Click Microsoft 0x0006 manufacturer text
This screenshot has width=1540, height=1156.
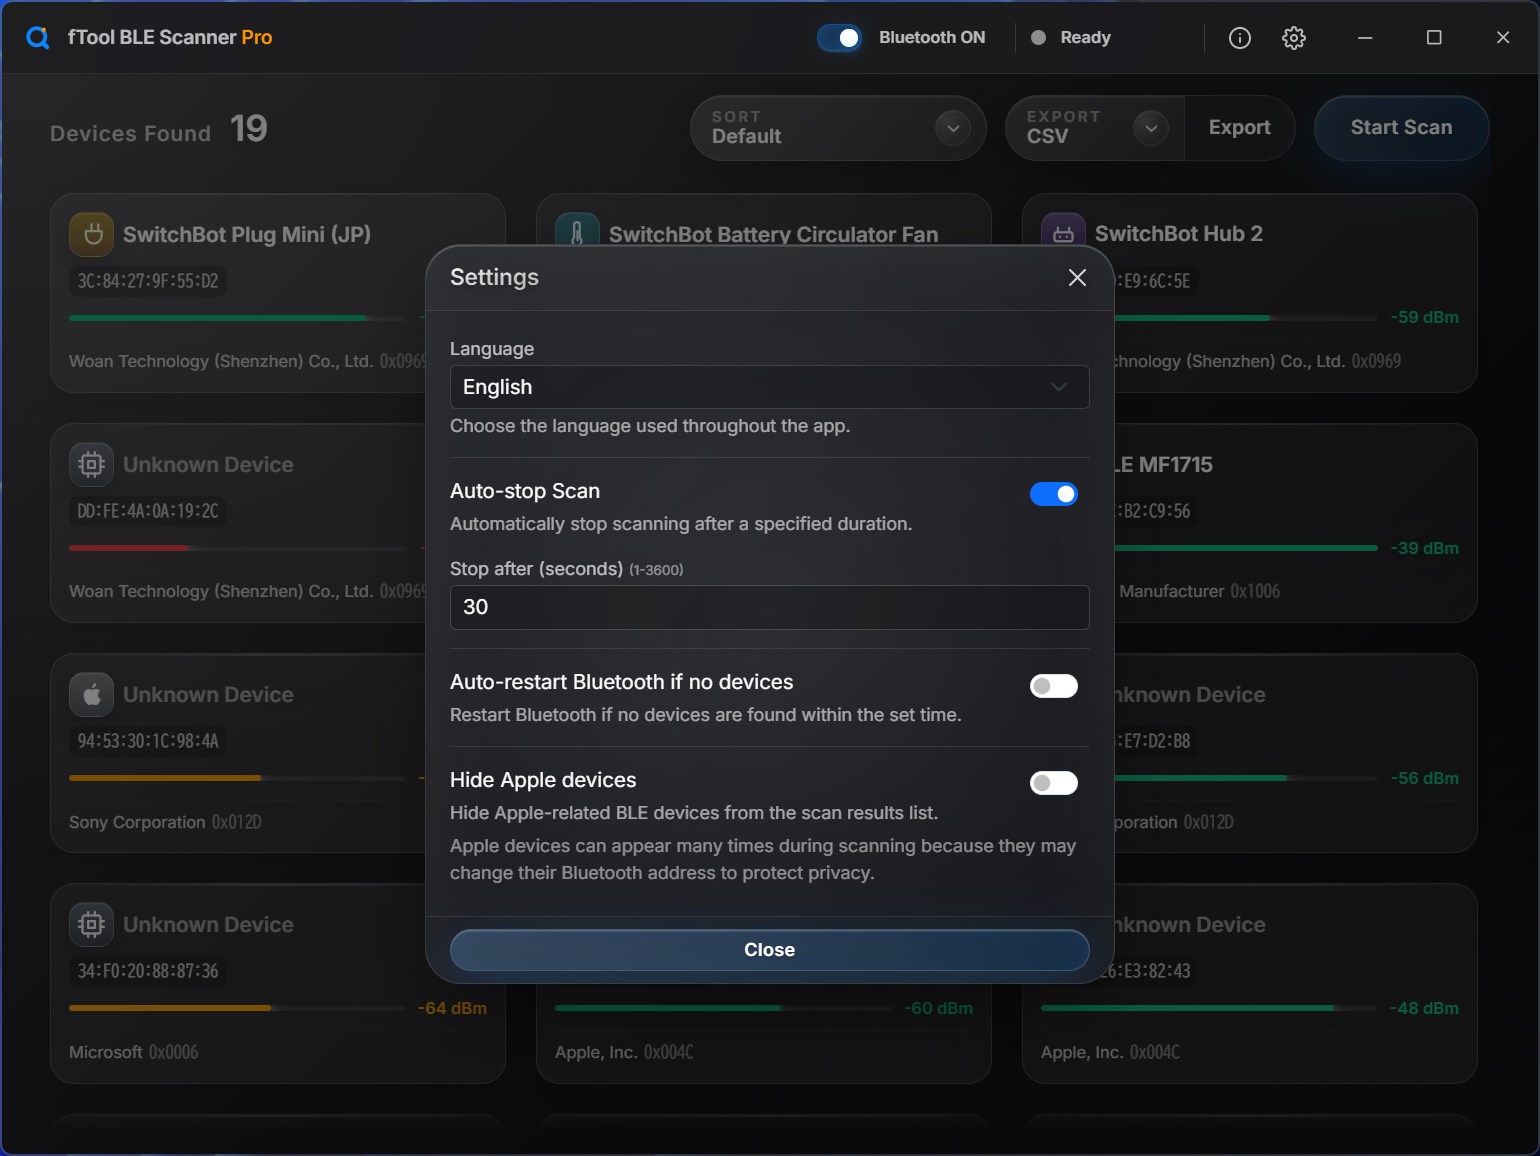[x=134, y=1052]
